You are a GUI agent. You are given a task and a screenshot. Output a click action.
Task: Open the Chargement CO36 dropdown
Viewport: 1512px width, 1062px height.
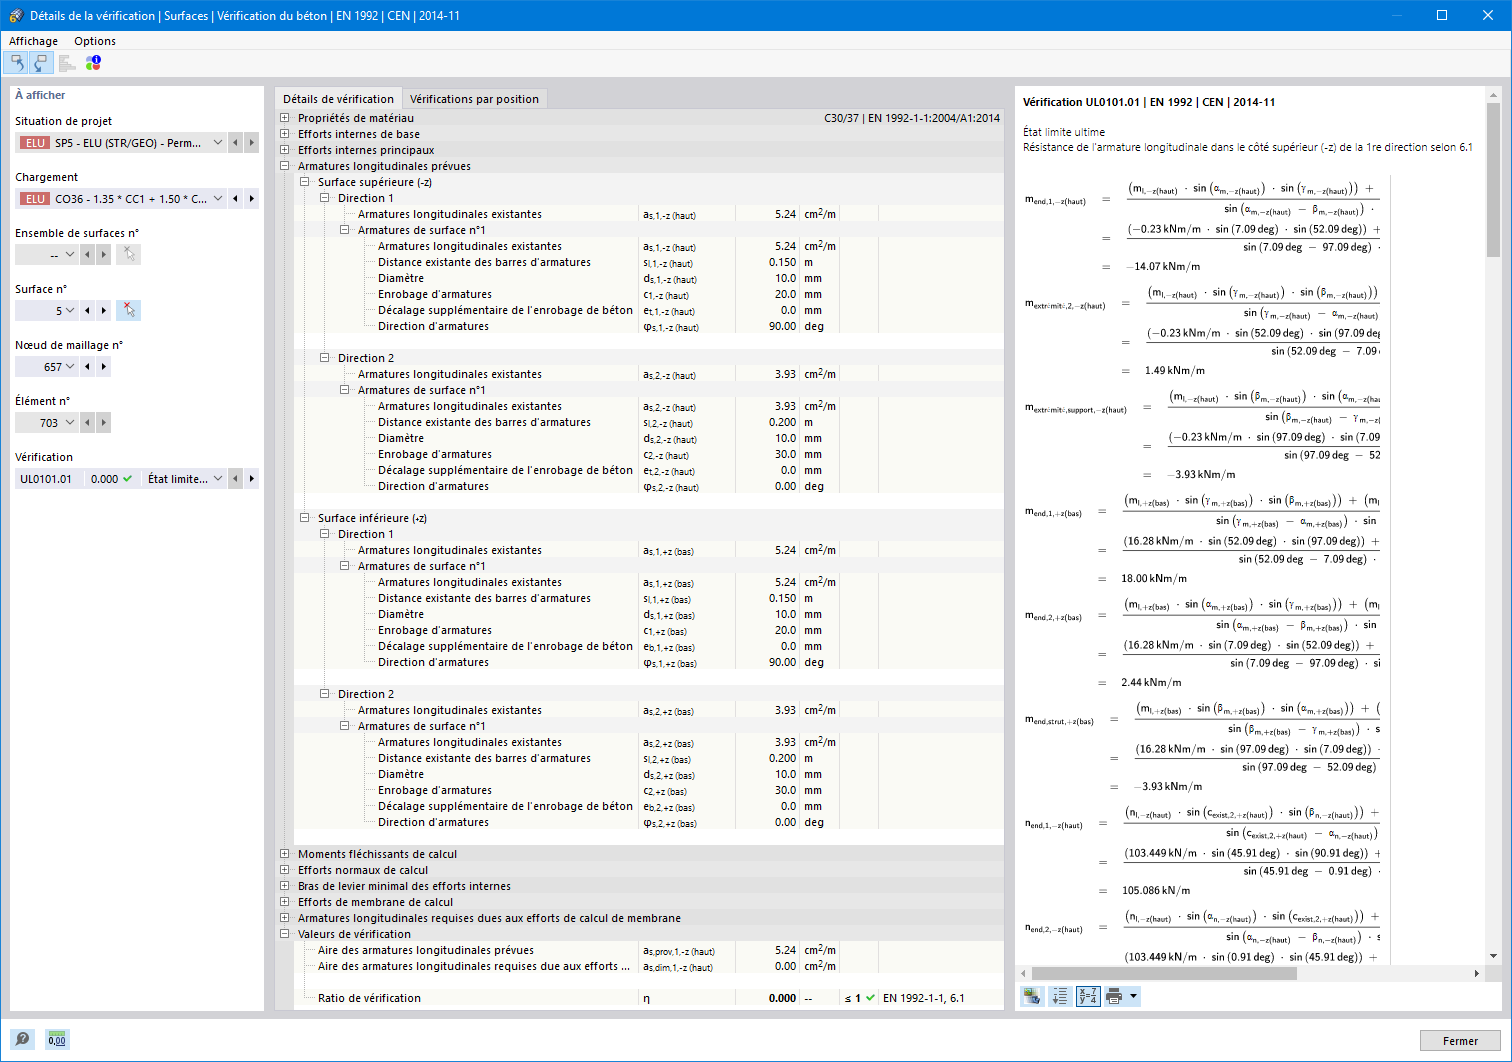218,199
